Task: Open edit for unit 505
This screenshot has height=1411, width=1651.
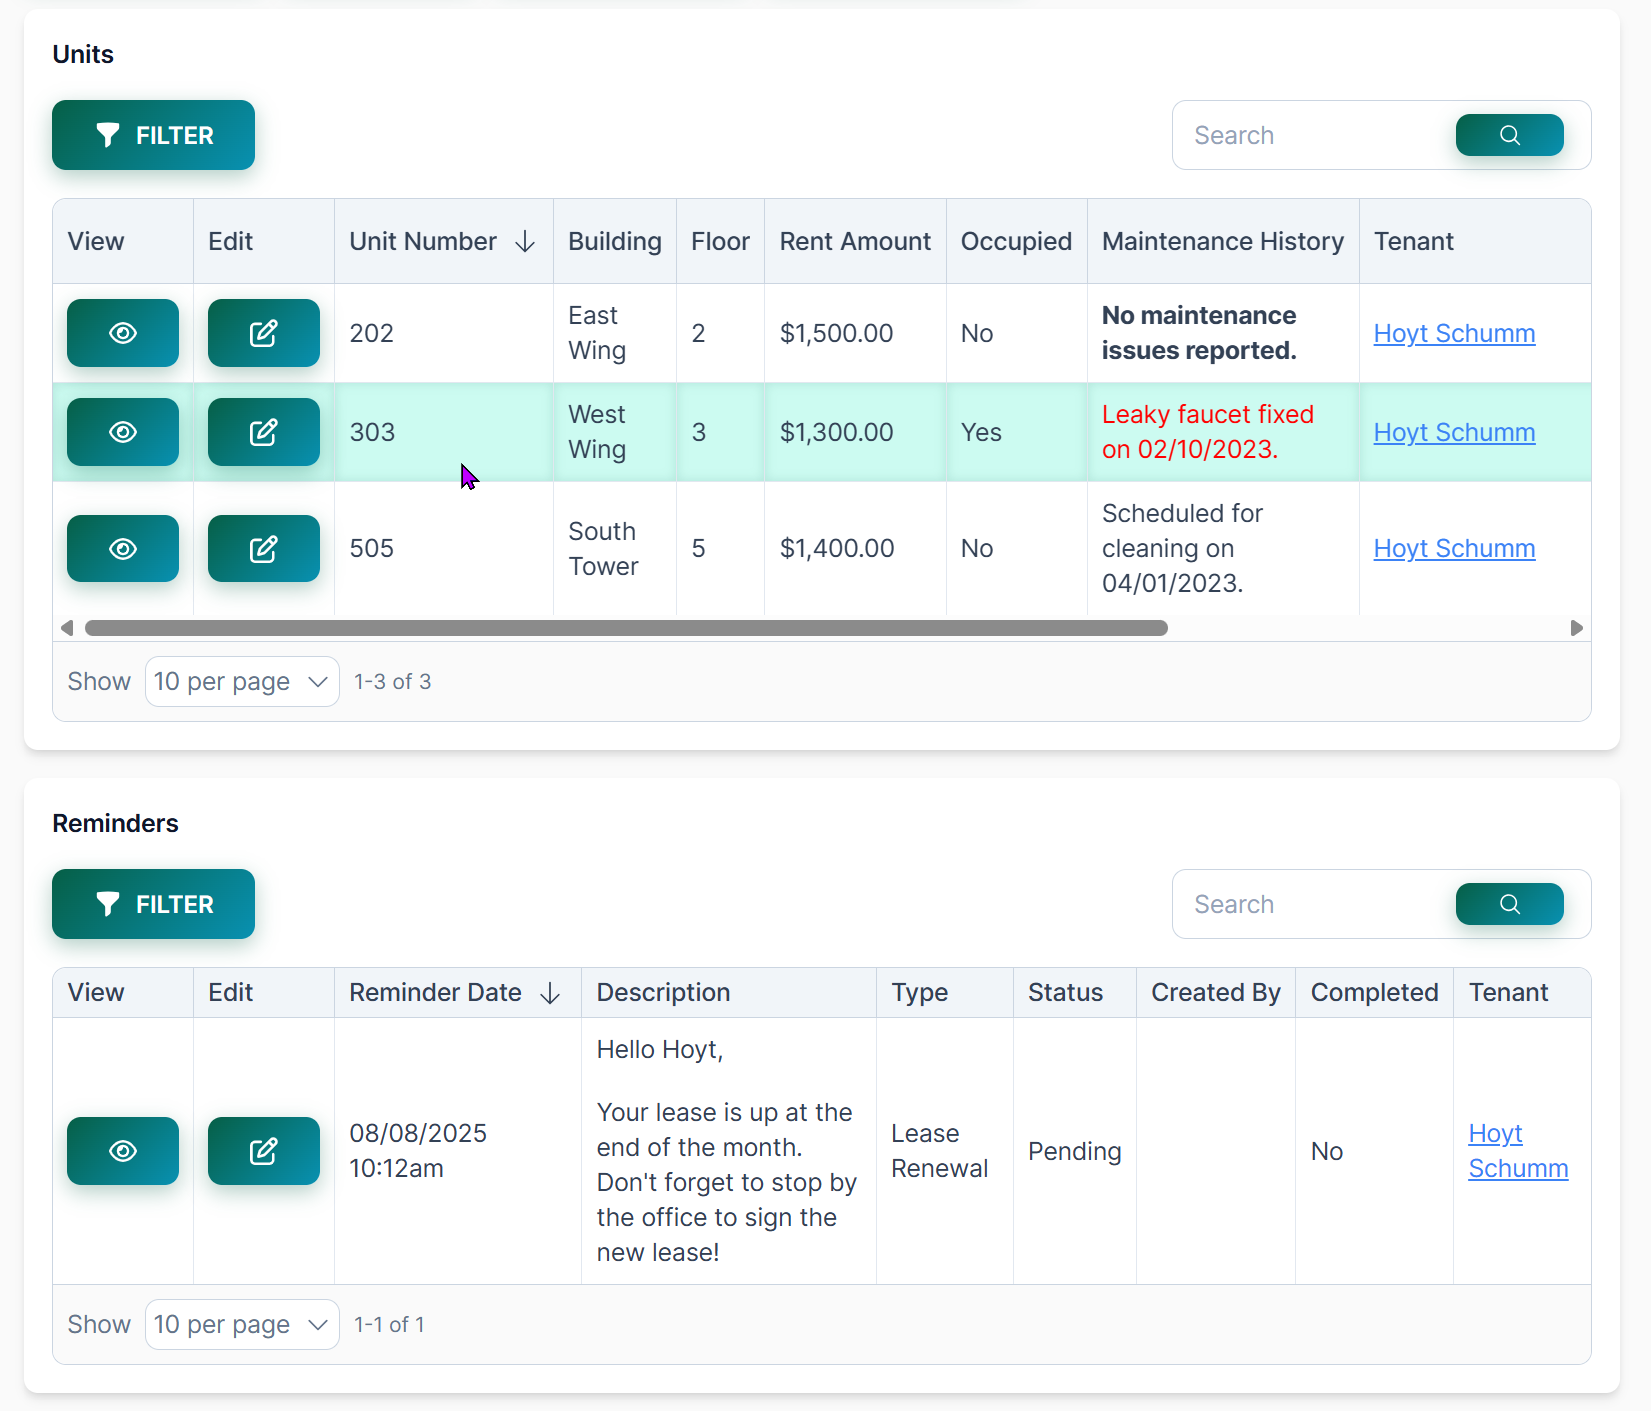Action: click(263, 549)
